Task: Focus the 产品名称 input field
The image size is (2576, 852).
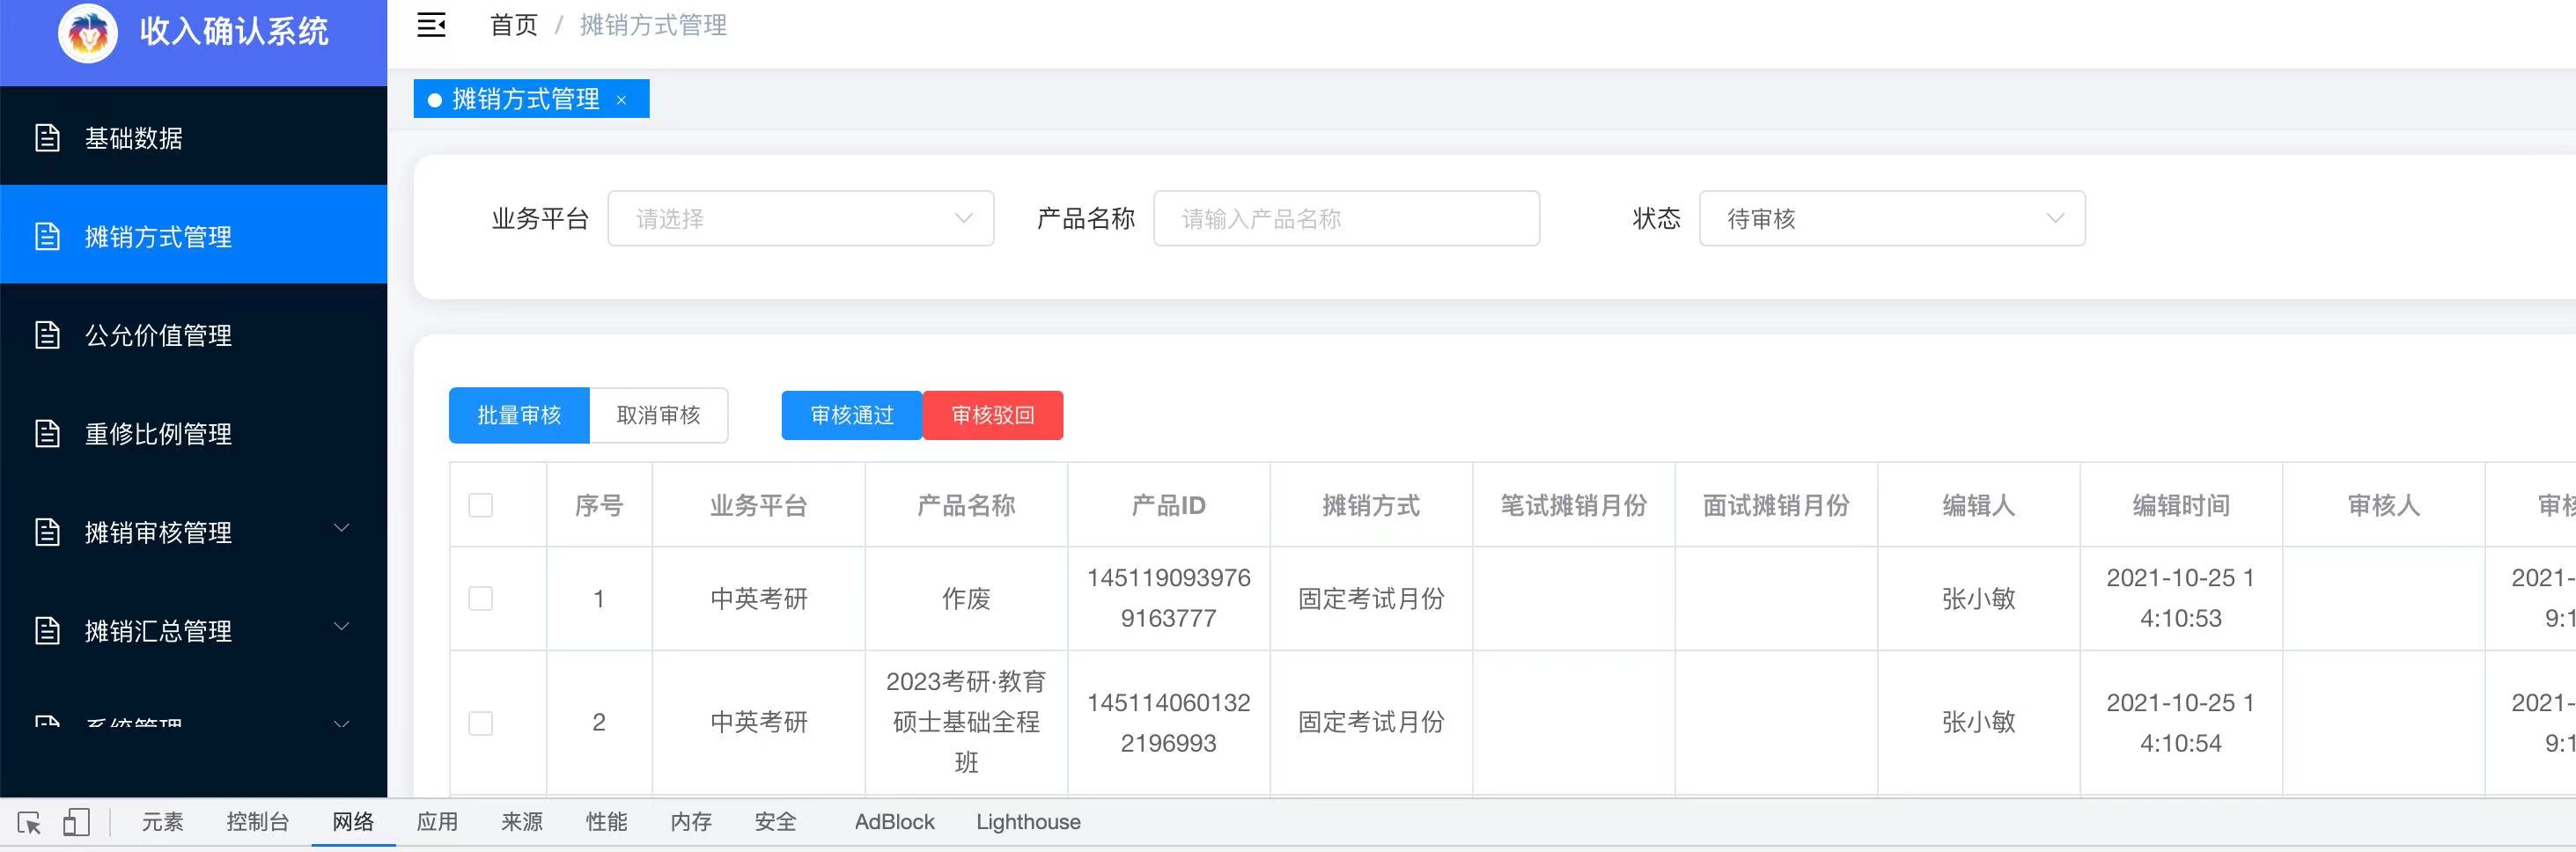Action: tap(1347, 218)
